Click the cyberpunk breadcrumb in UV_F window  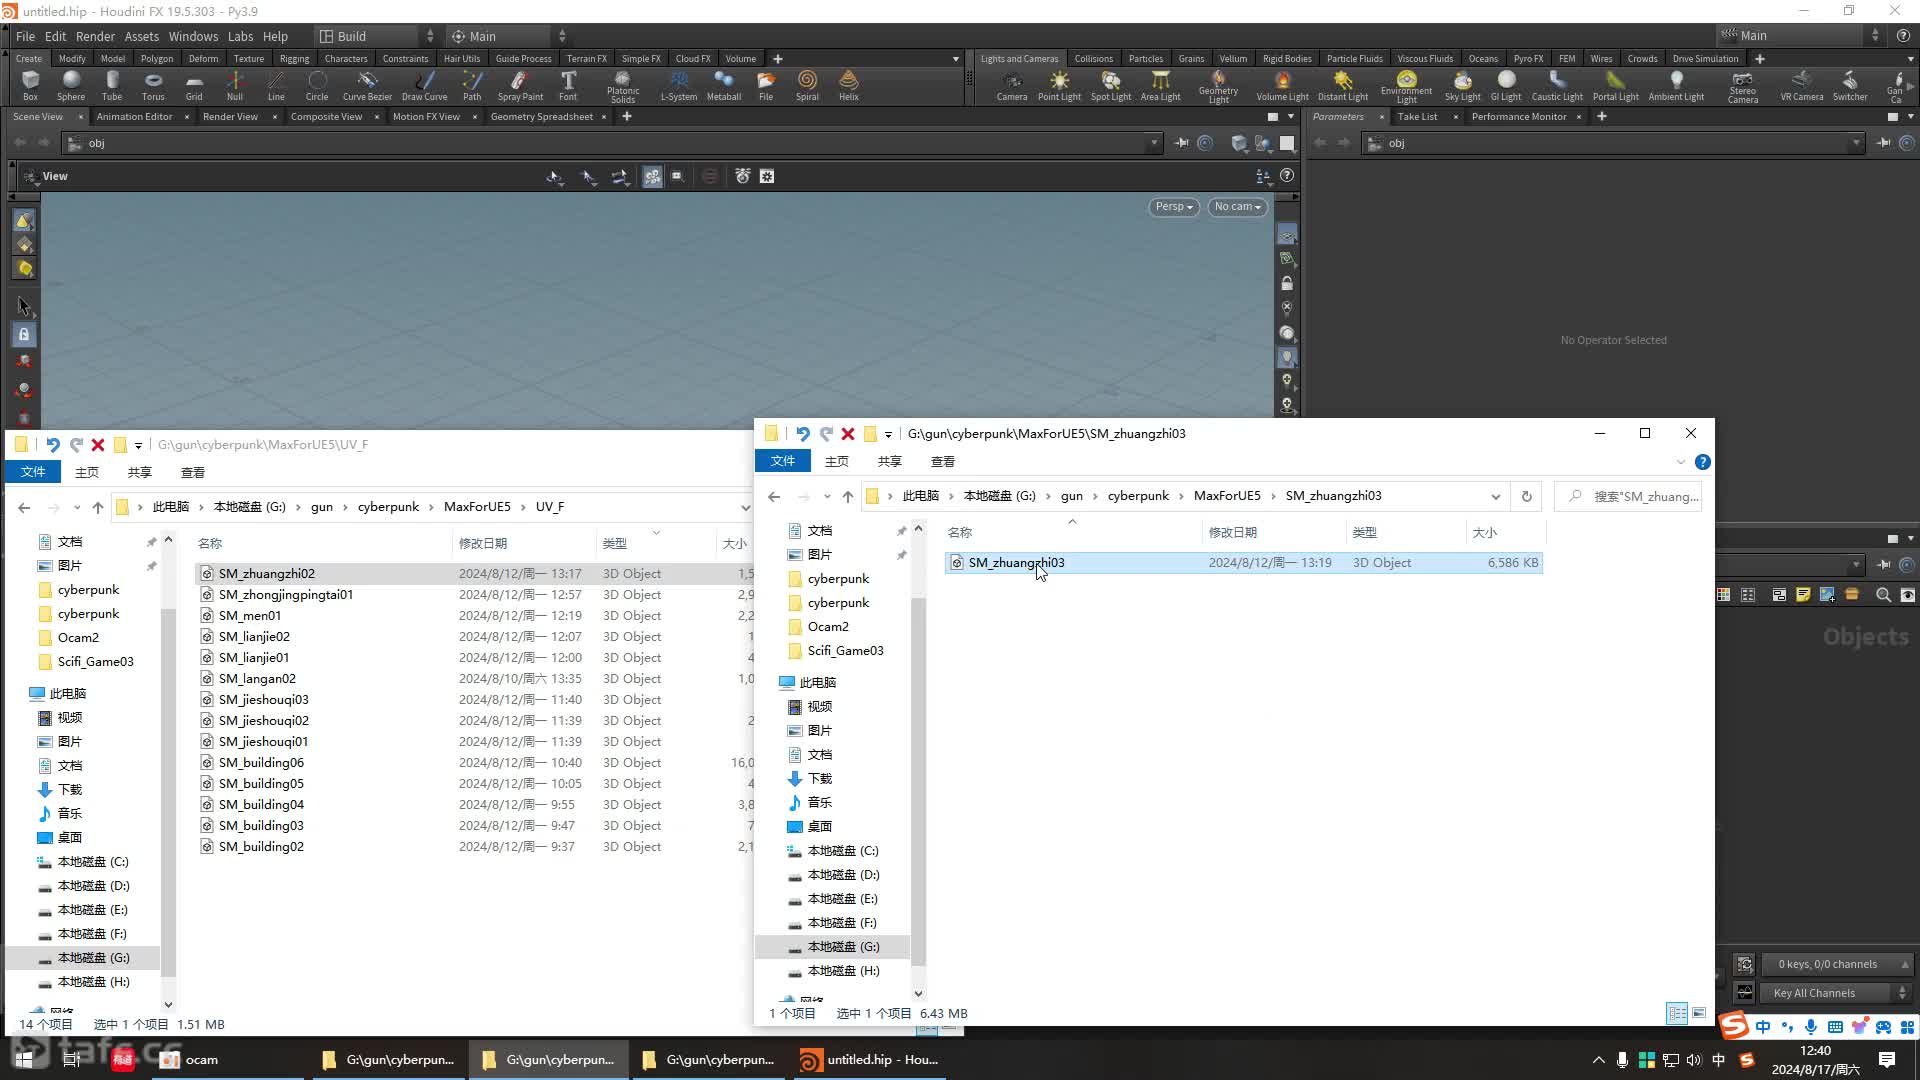388,507
